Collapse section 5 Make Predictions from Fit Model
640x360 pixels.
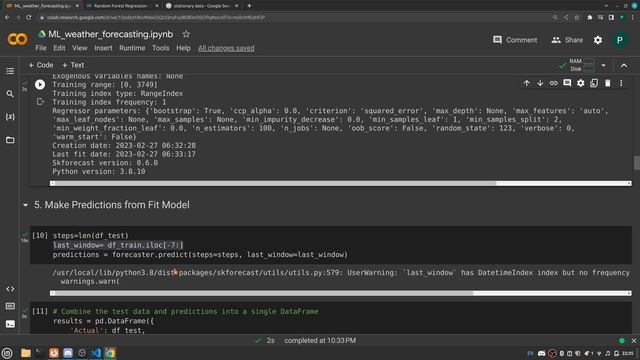(25, 205)
